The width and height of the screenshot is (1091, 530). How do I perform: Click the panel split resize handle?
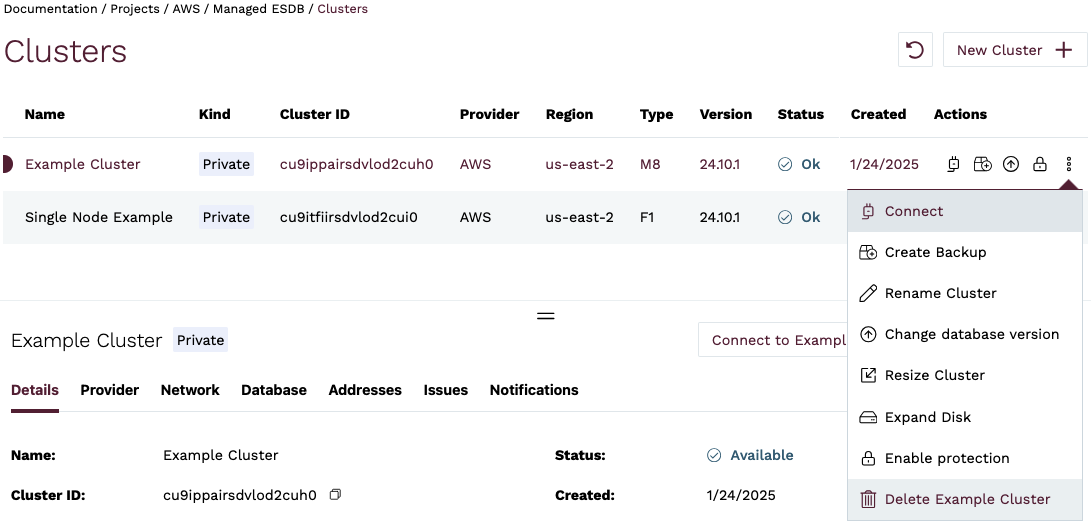point(546,315)
